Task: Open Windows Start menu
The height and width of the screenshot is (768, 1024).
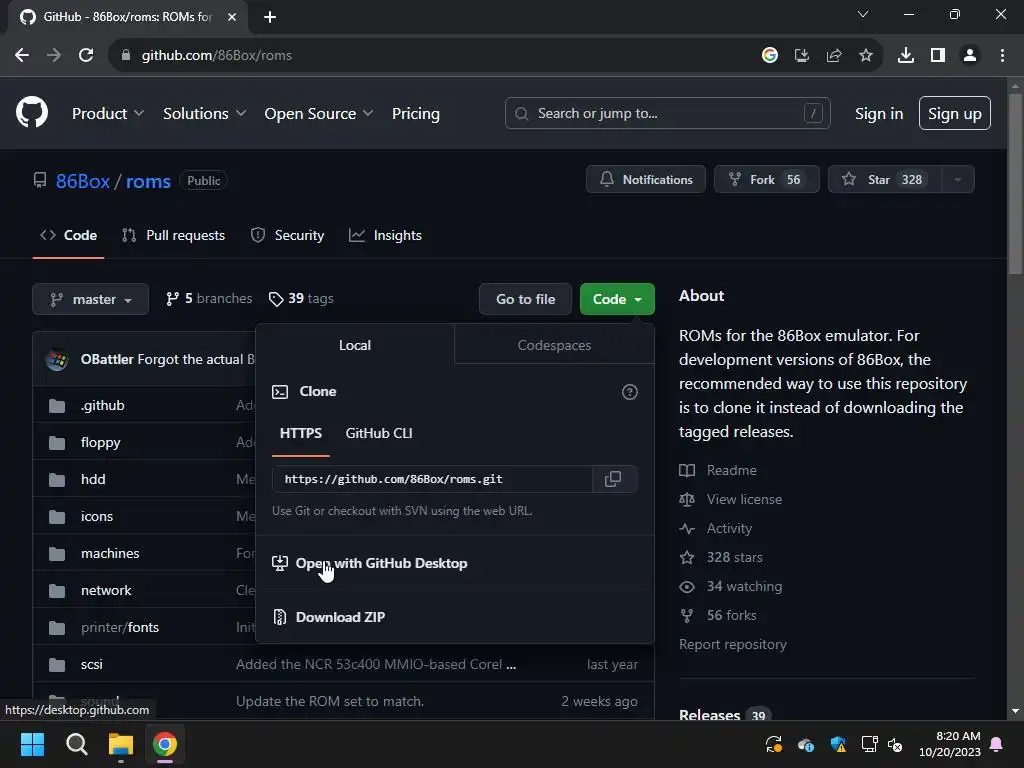Action: point(32,744)
